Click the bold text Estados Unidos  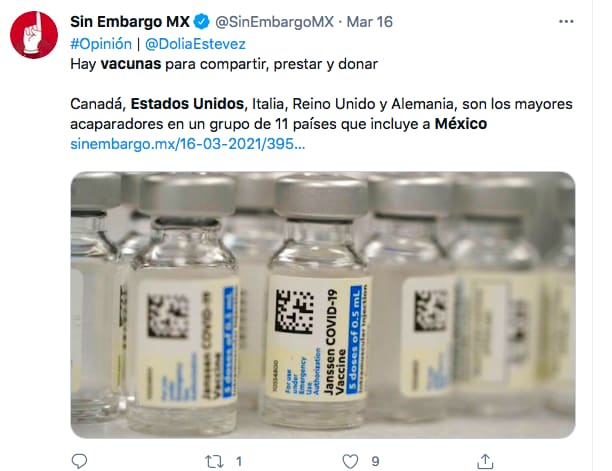point(187,104)
